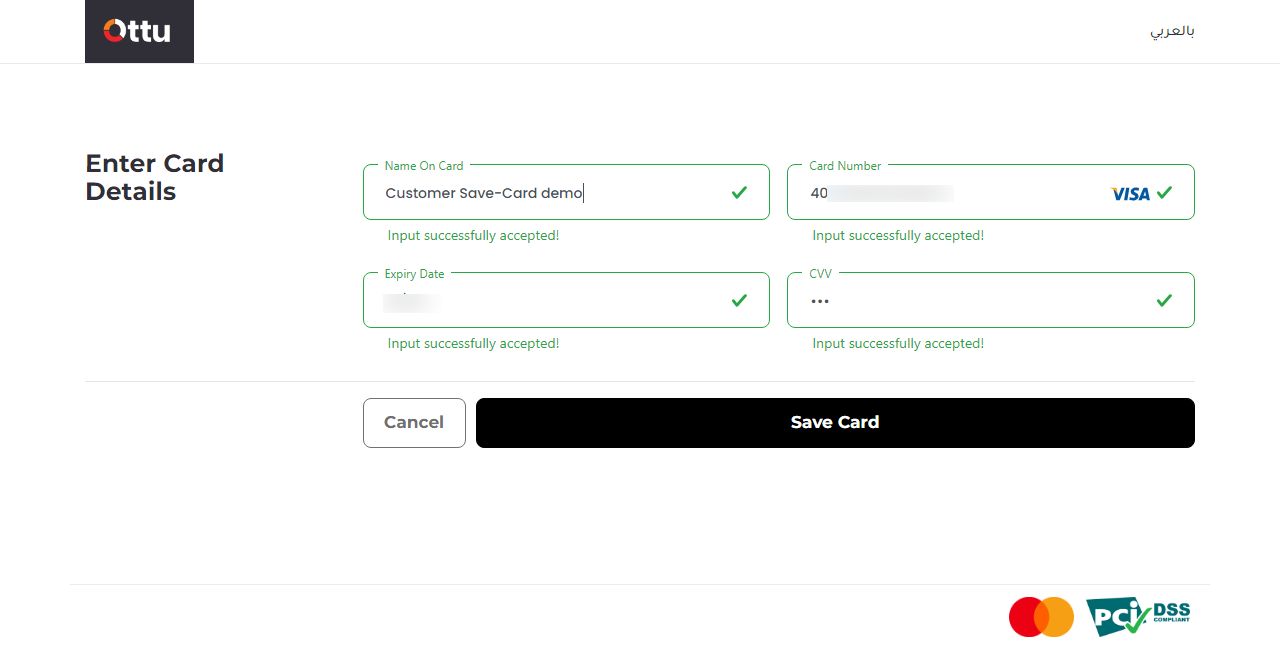Click the green checkmark in Expiry Date field
The image size is (1280, 649).
[739, 300]
